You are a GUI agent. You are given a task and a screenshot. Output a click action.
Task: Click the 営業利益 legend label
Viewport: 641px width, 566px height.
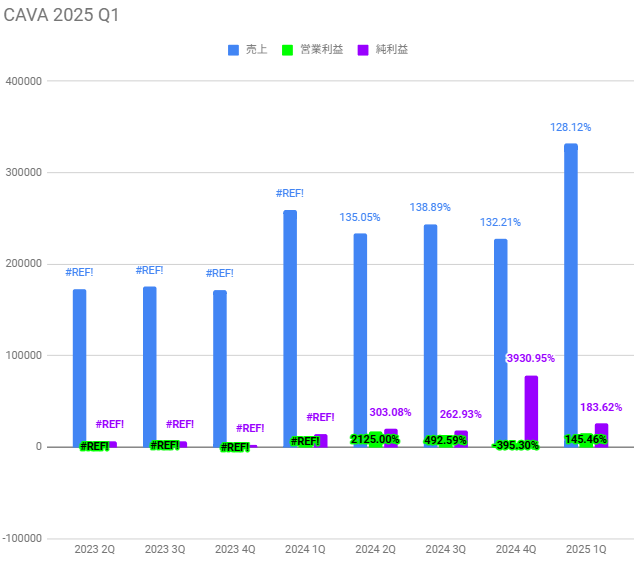322,49
